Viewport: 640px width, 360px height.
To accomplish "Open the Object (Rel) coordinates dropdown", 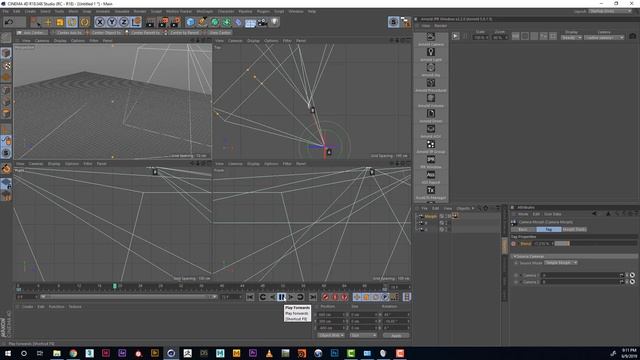I will (331, 335).
